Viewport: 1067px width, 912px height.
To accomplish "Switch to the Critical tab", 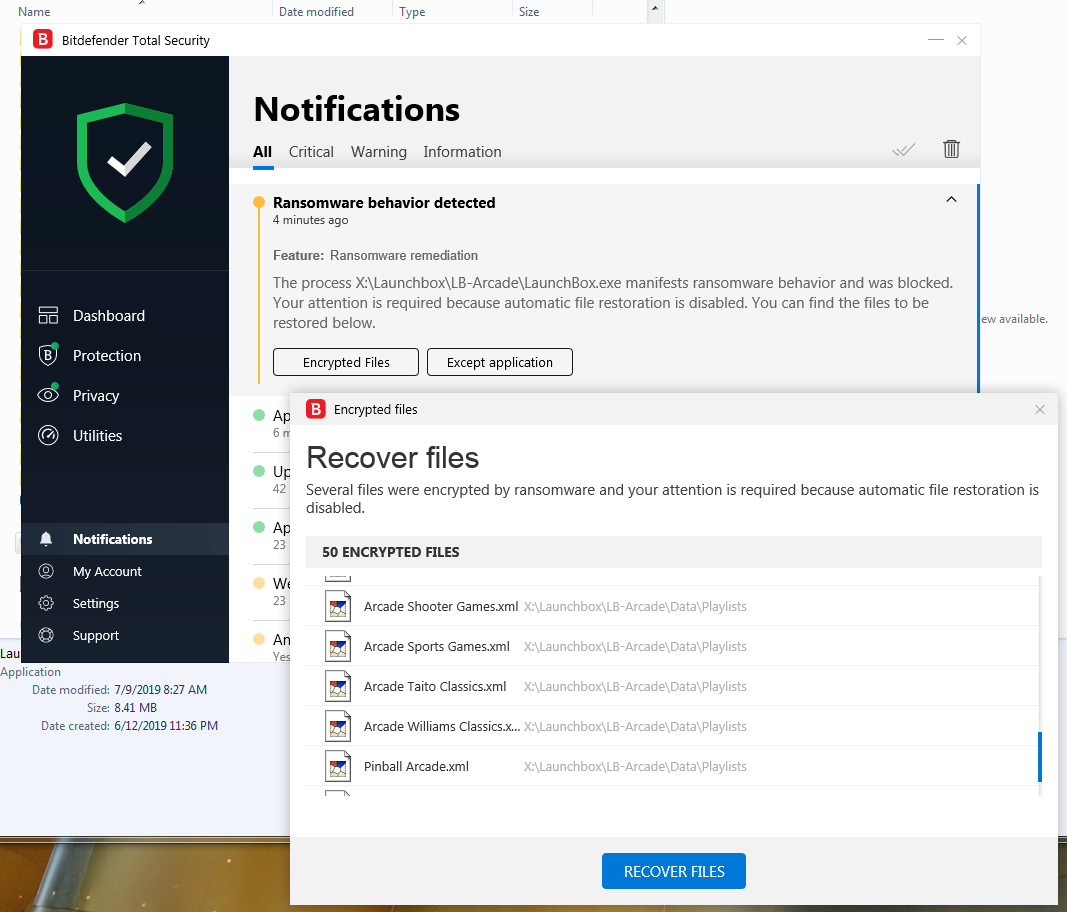I will coord(311,152).
